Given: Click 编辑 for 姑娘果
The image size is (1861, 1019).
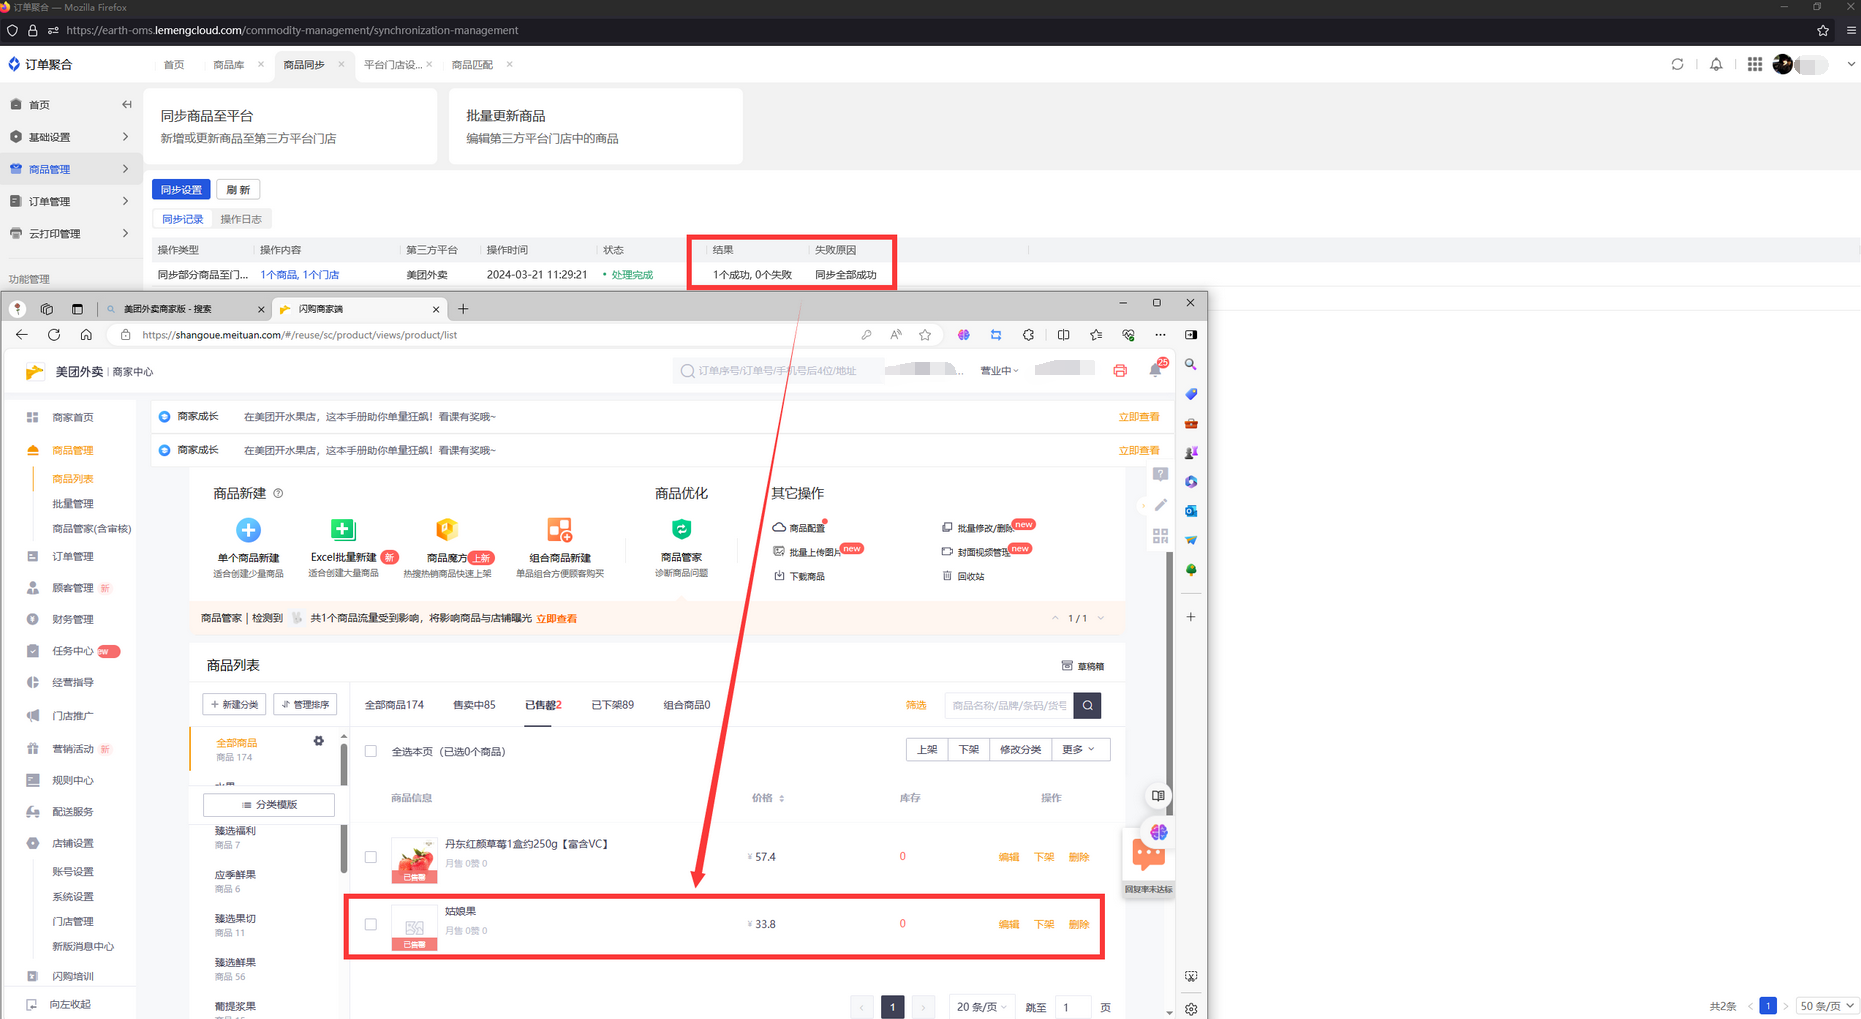Looking at the screenshot, I should [x=1009, y=924].
